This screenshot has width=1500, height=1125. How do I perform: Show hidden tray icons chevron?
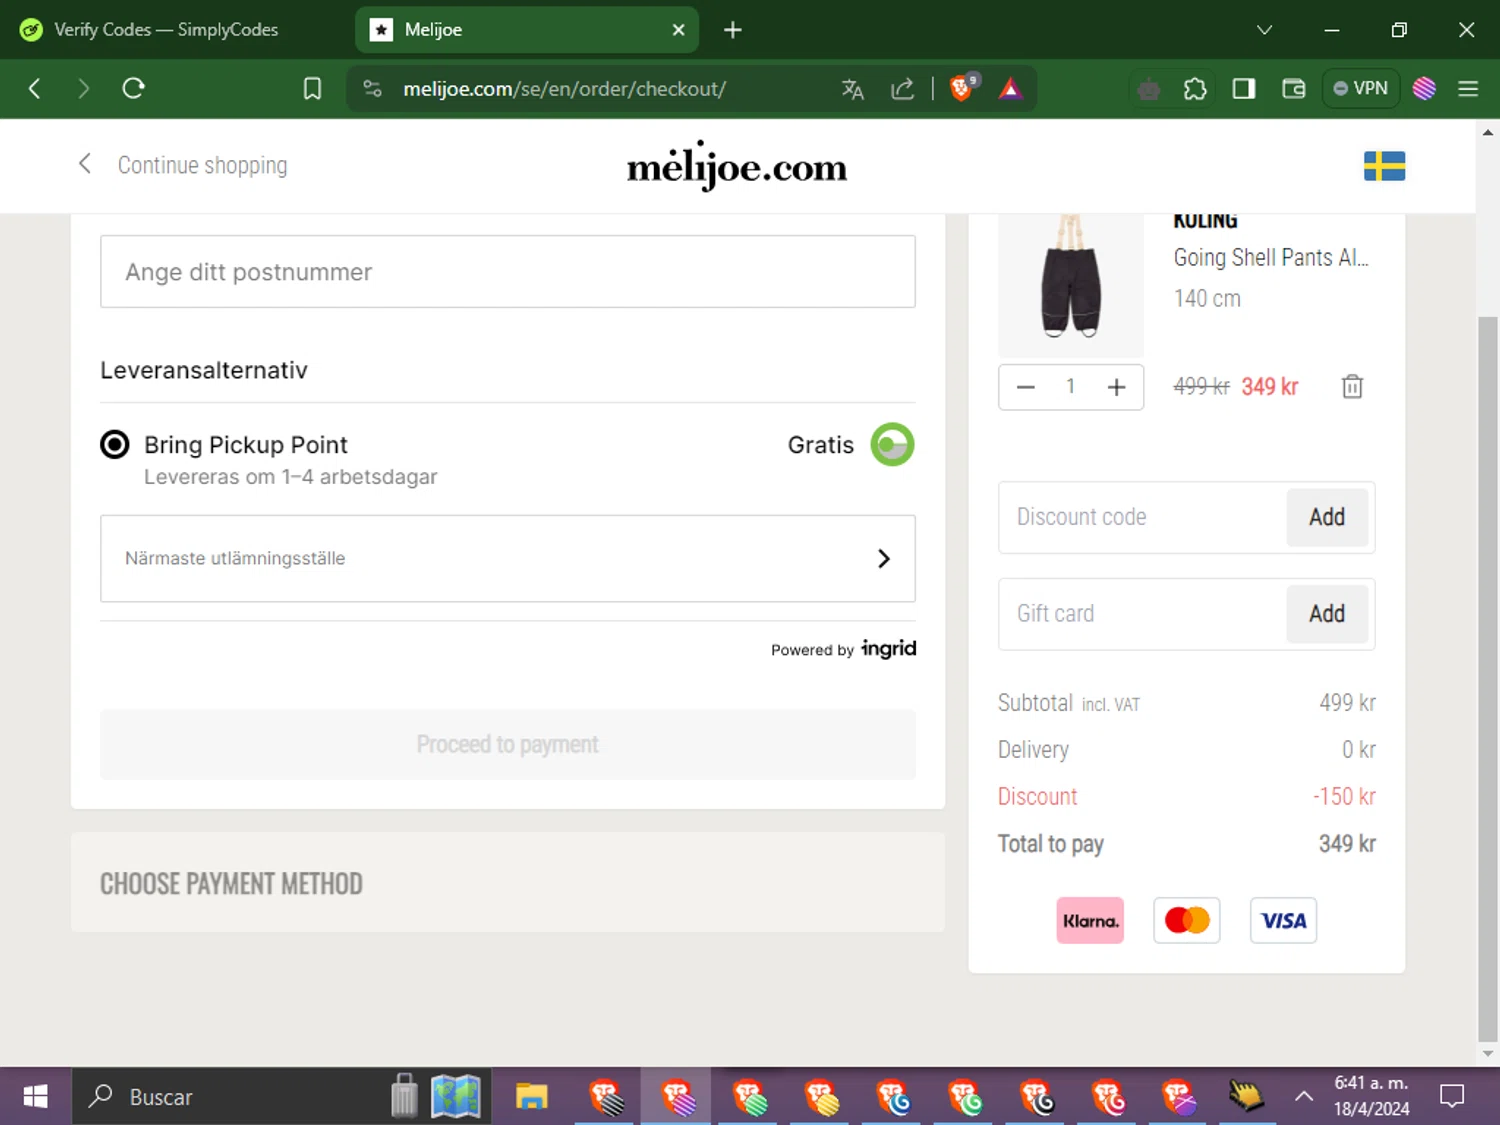point(1304,1097)
